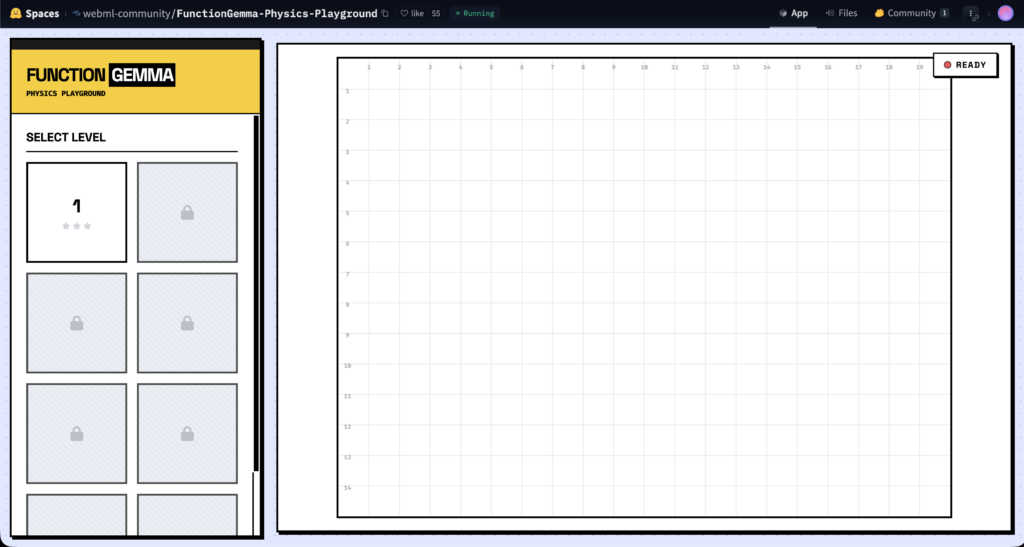Viewport: 1024px width, 547px height.
Task: Select the App tab
Action: [x=793, y=14]
